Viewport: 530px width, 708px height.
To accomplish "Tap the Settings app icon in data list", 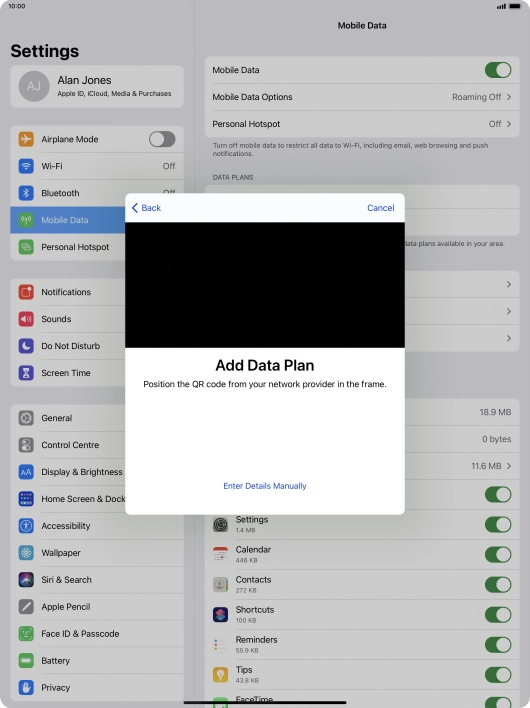I will point(220,525).
